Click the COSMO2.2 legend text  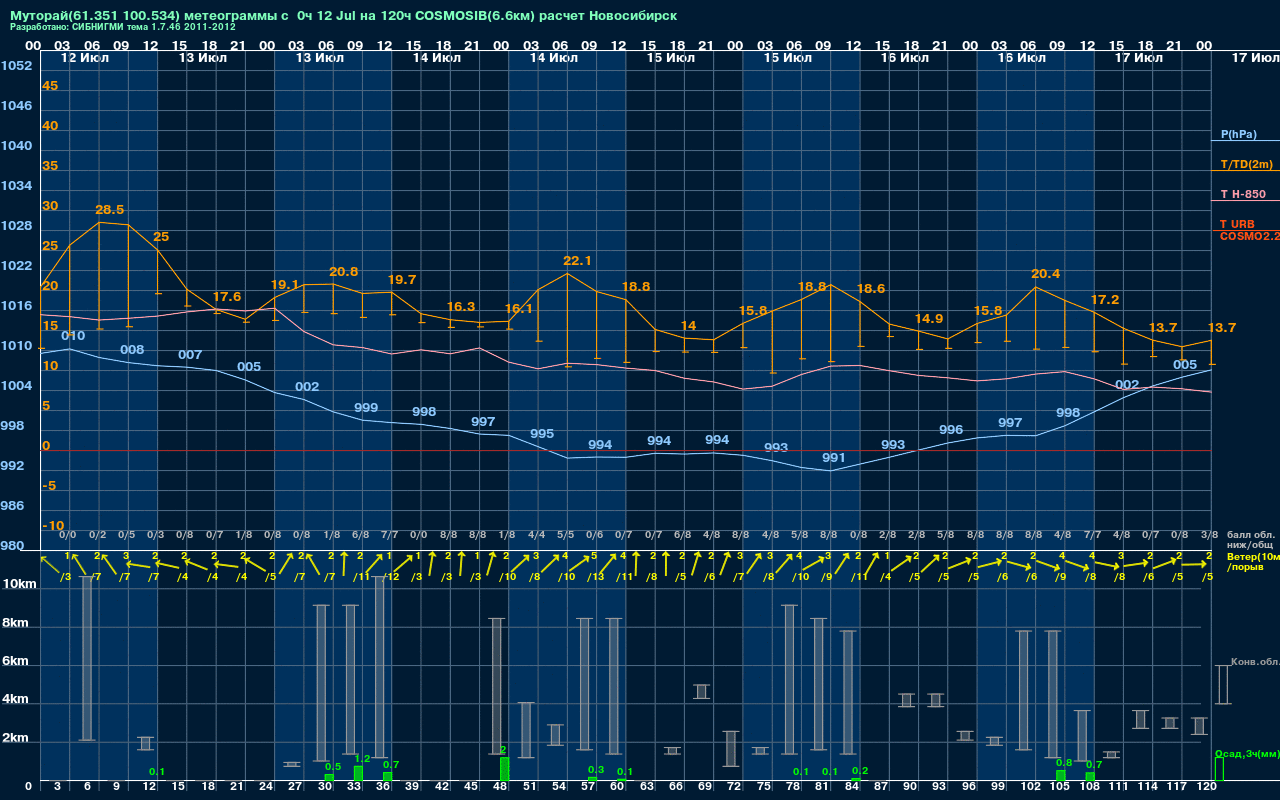(1250, 236)
